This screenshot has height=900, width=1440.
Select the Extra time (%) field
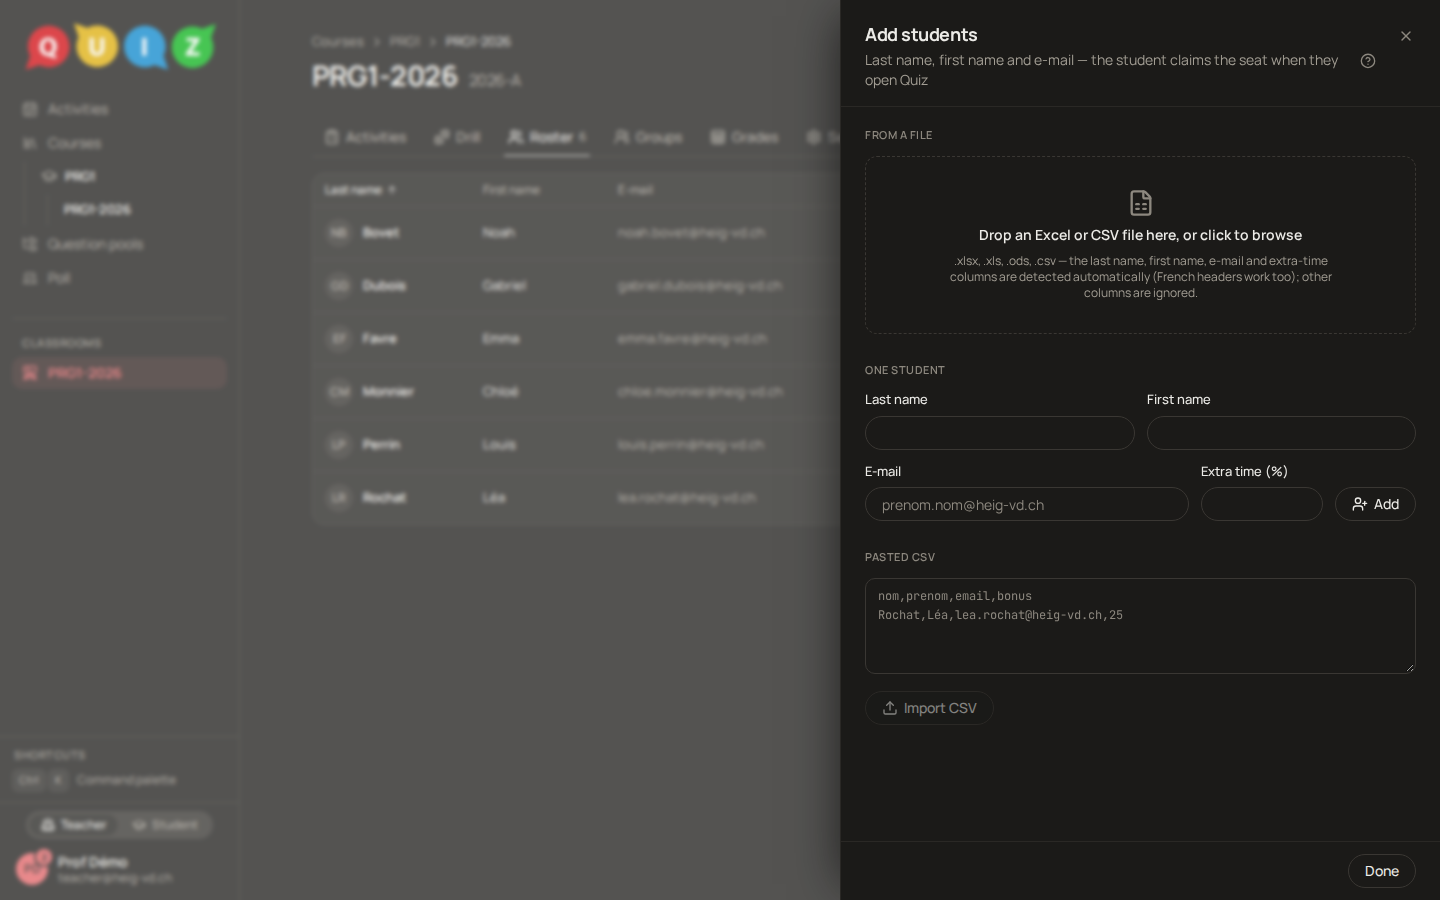click(1262, 504)
